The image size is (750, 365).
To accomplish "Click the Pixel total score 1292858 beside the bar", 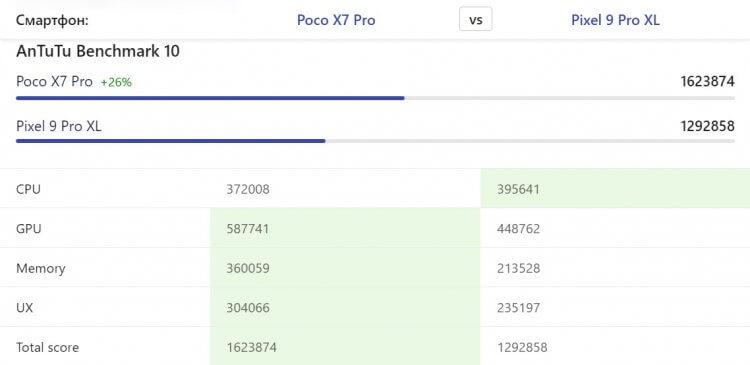I will (x=707, y=126).
